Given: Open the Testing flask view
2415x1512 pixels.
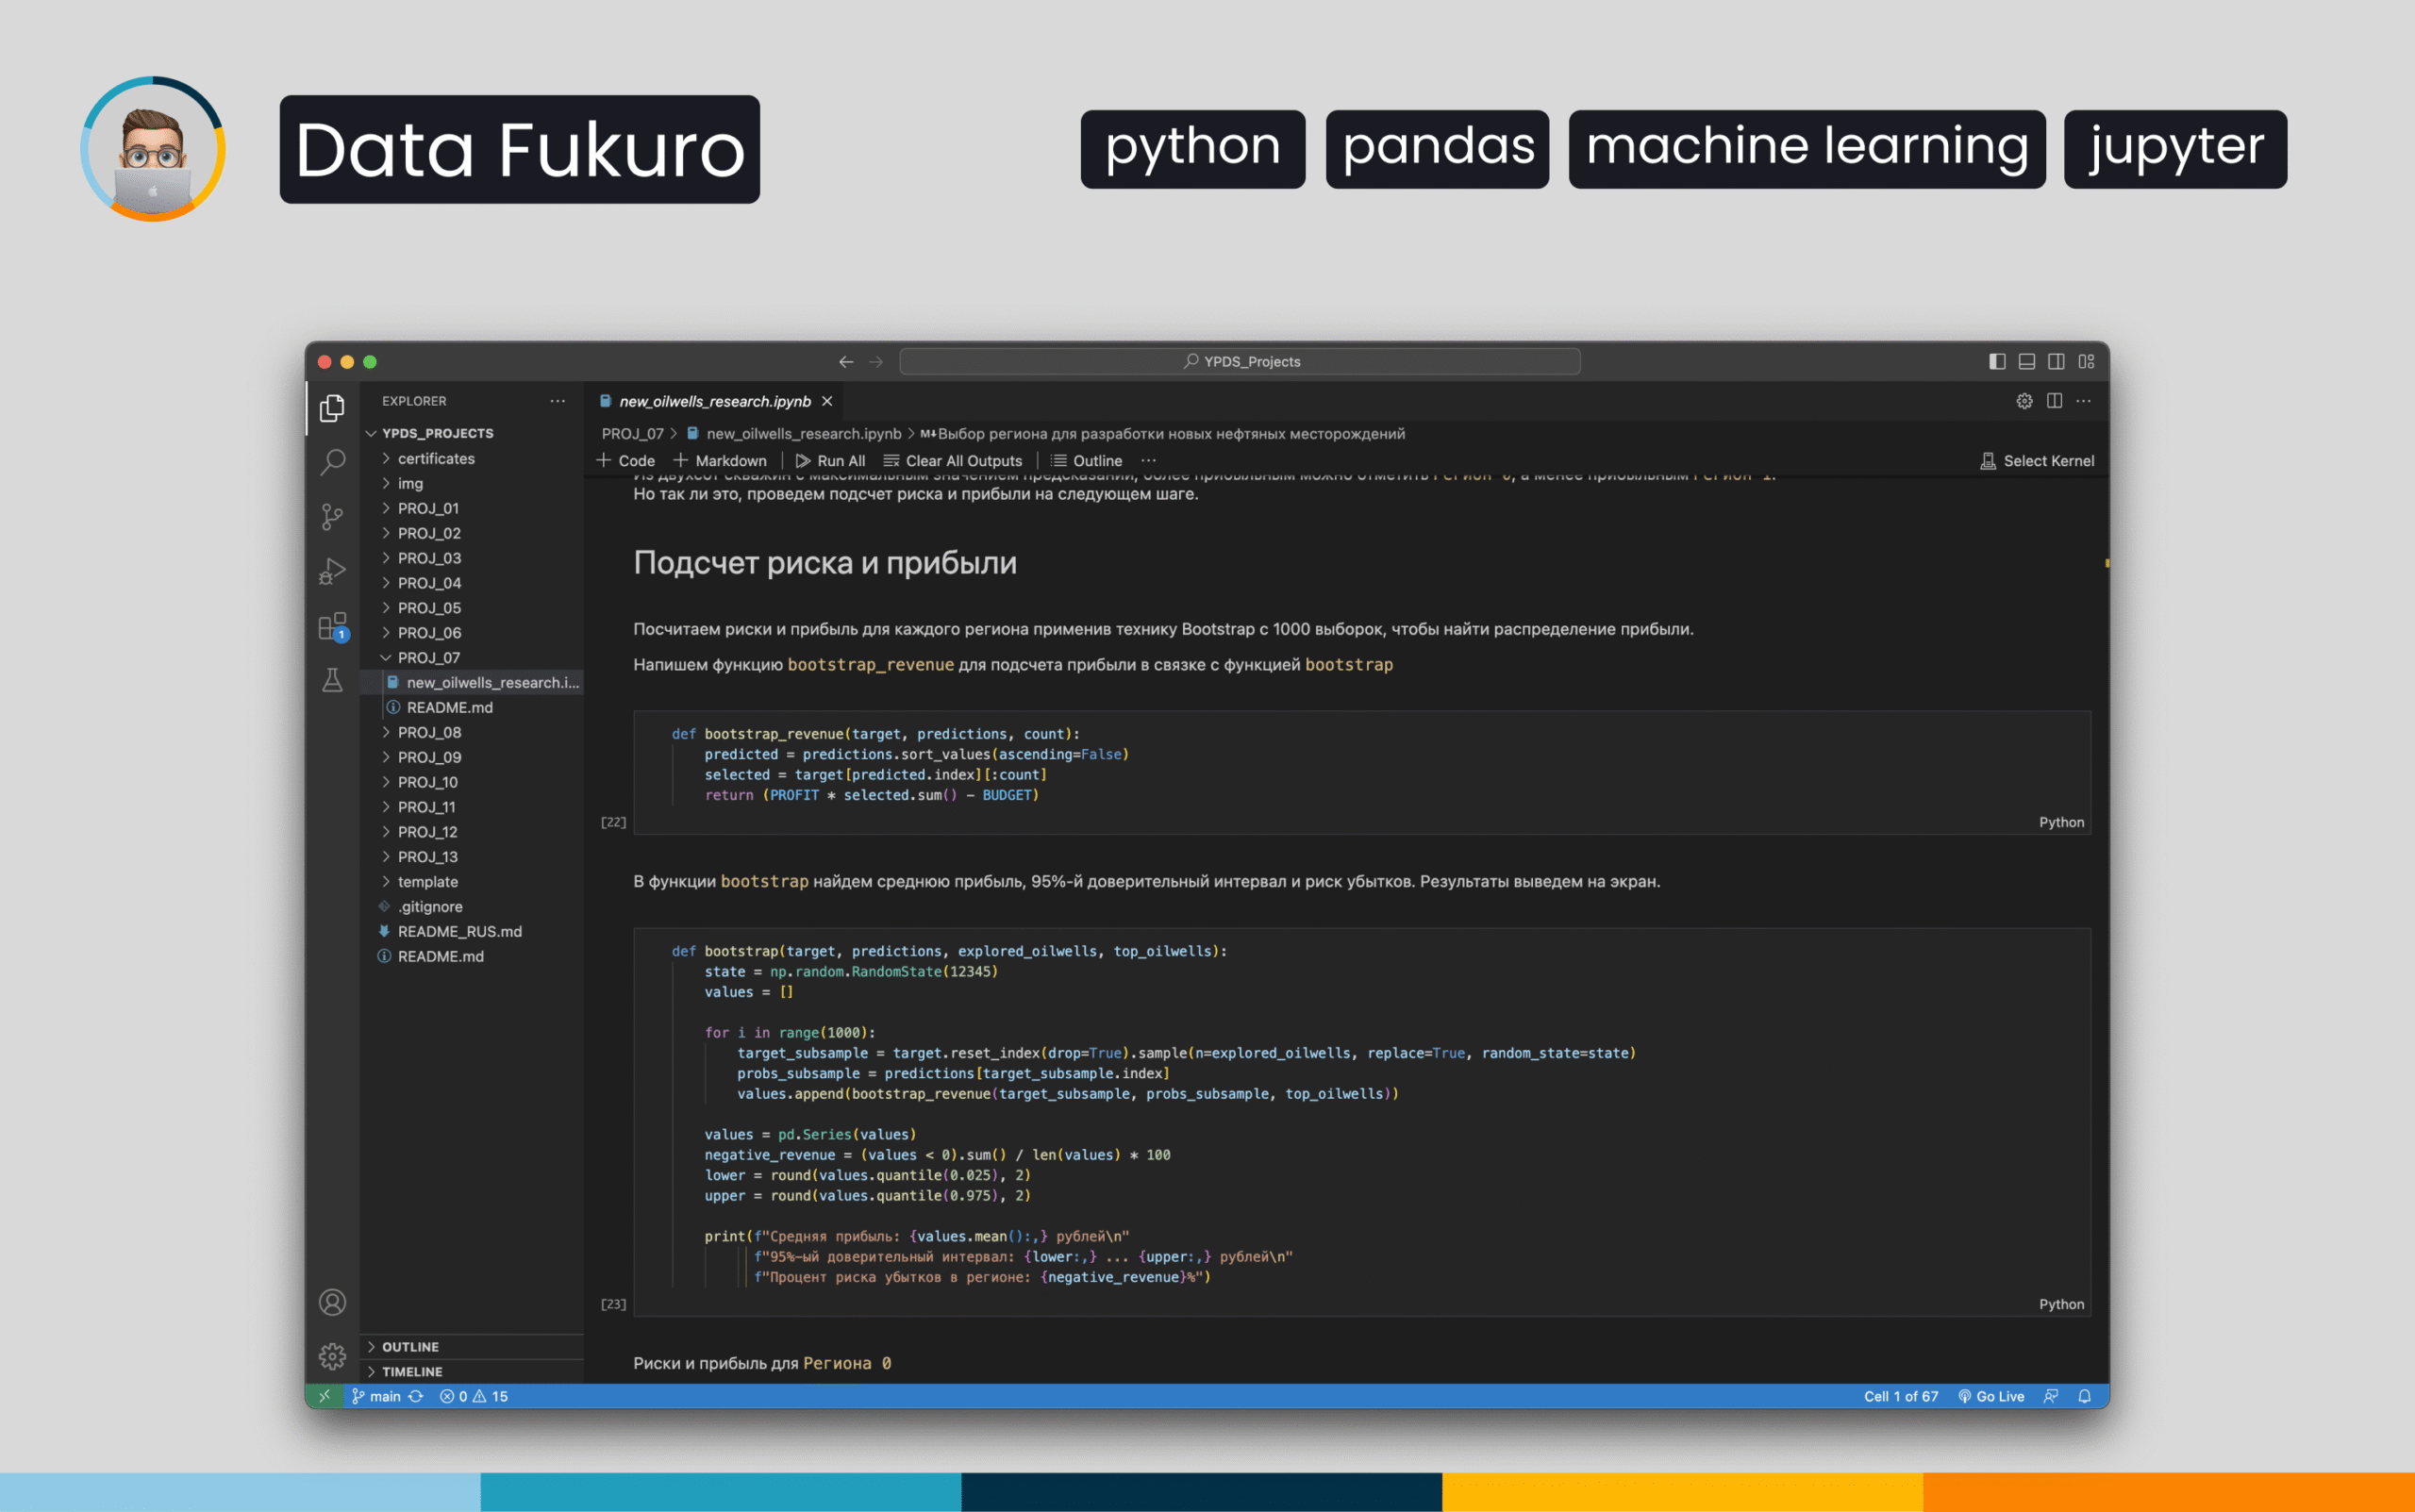Looking at the screenshot, I should pos(332,681).
